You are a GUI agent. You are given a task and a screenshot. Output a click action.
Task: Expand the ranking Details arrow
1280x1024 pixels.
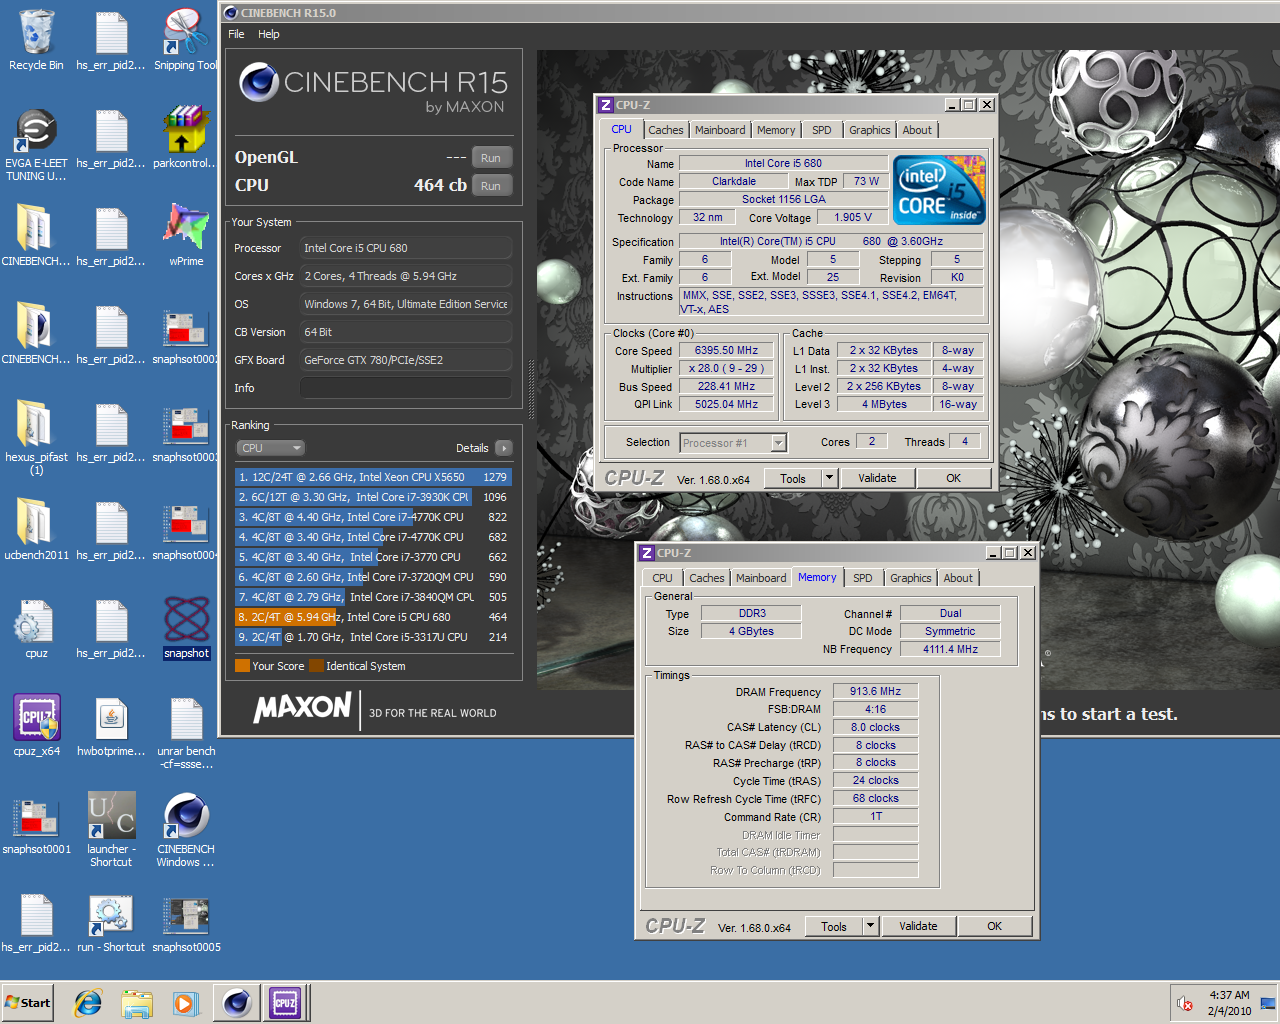[503, 448]
